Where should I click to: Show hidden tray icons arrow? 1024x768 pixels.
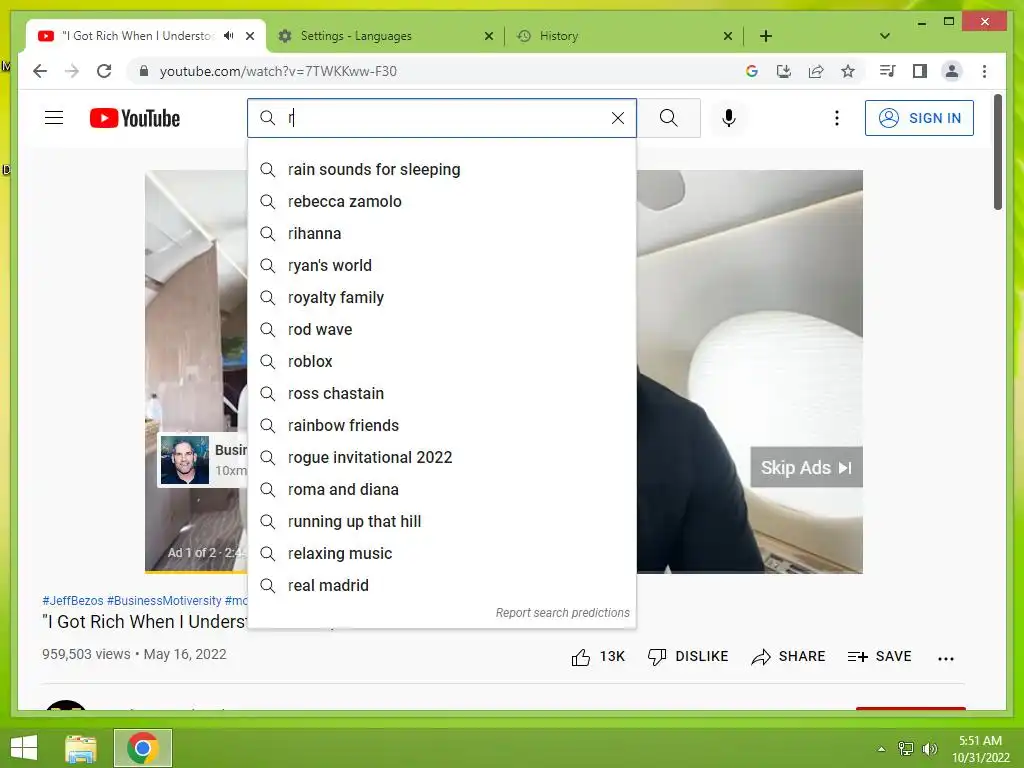pos(882,749)
